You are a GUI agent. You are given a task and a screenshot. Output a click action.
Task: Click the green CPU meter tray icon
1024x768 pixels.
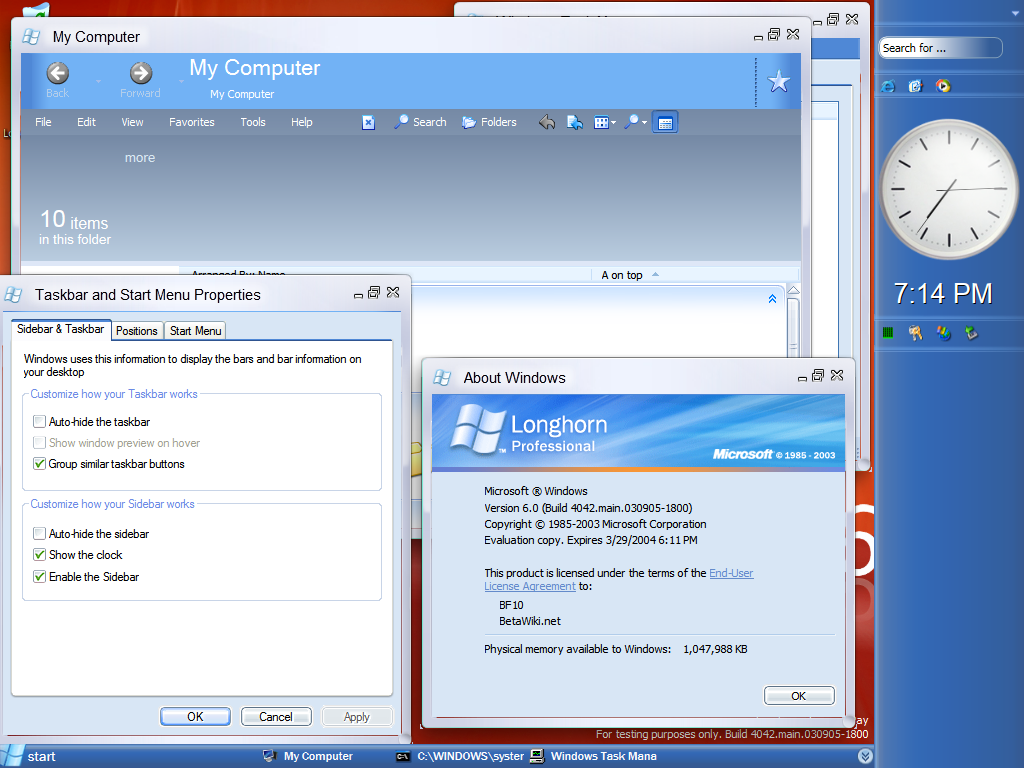pos(888,333)
